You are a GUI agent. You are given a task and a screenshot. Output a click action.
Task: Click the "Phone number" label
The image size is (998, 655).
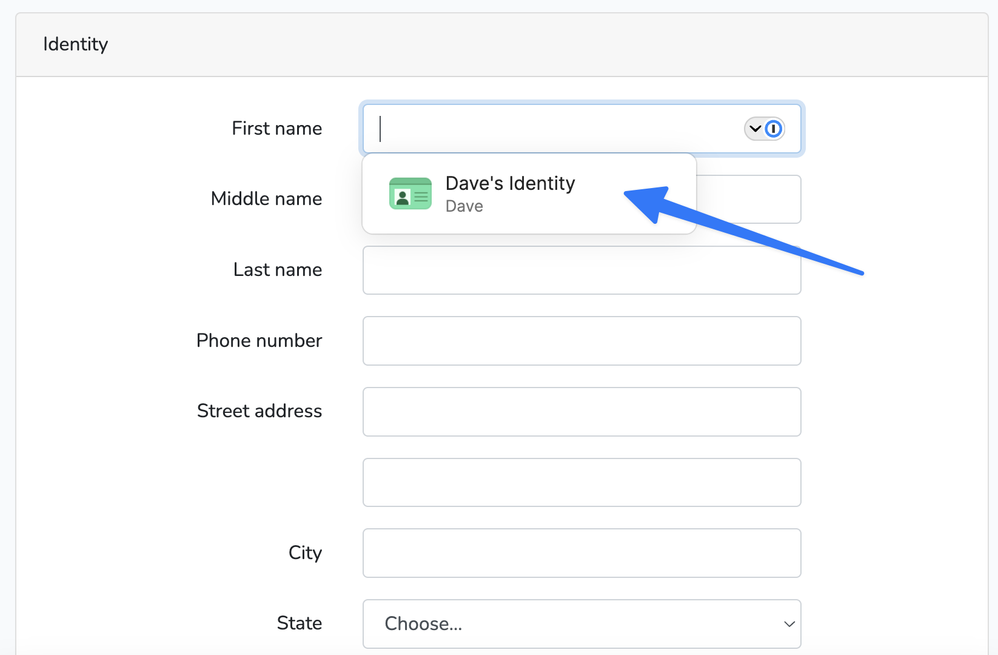259,341
